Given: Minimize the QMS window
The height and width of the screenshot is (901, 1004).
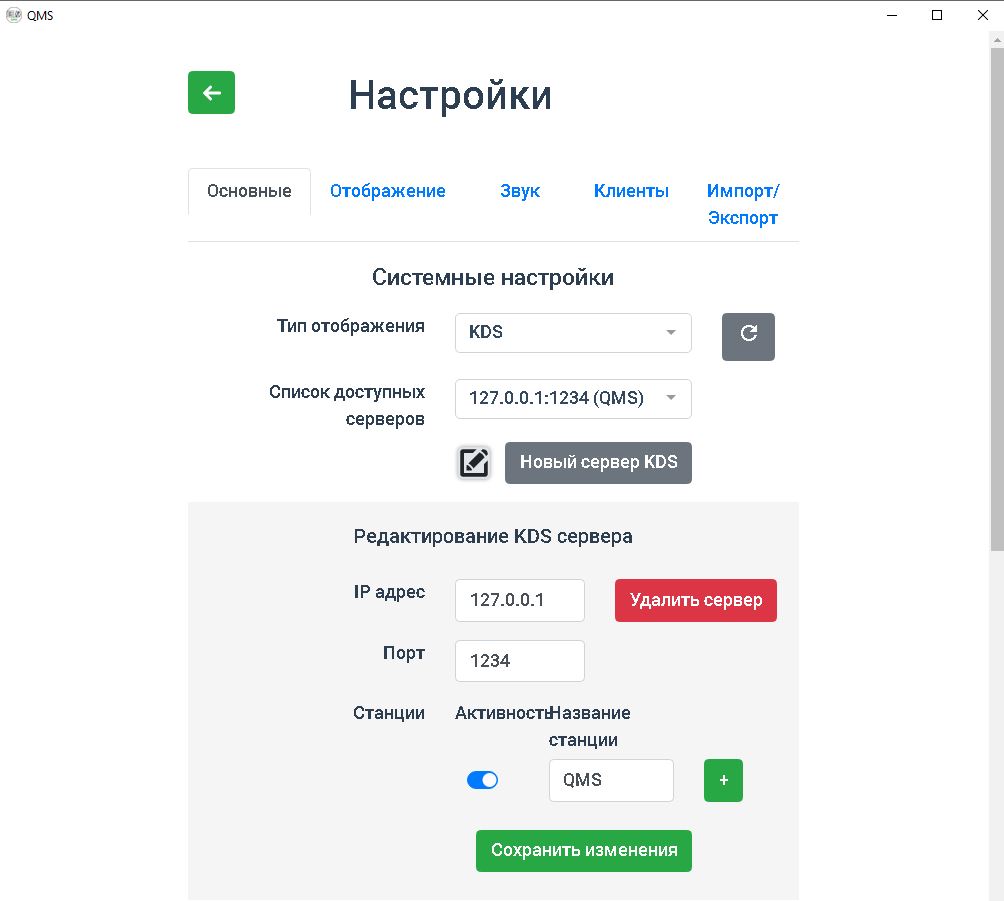Looking at the screenshot, I should click(x=891, y=15).
